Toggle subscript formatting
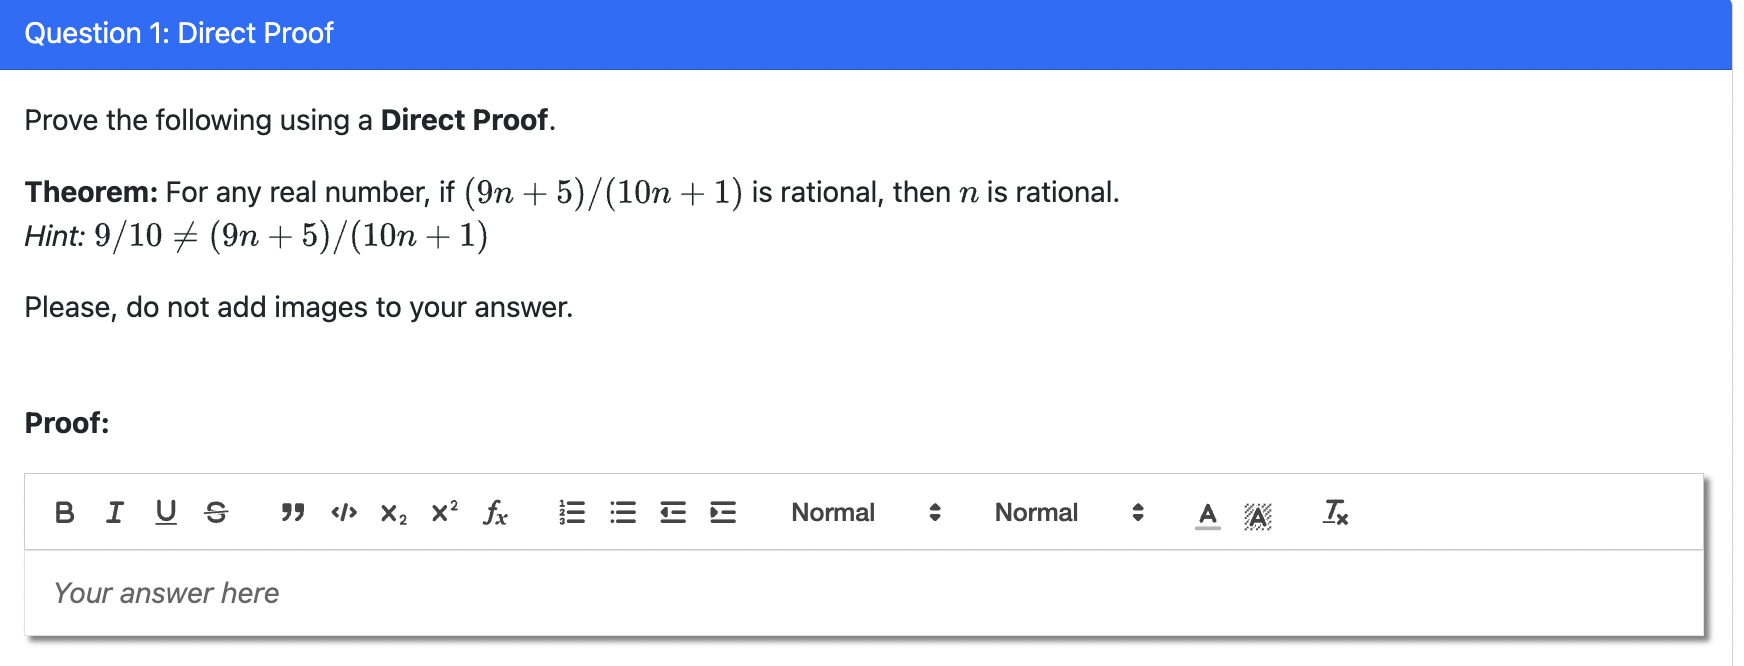This screenshot has height=666, width=1744. pos(392,515)
